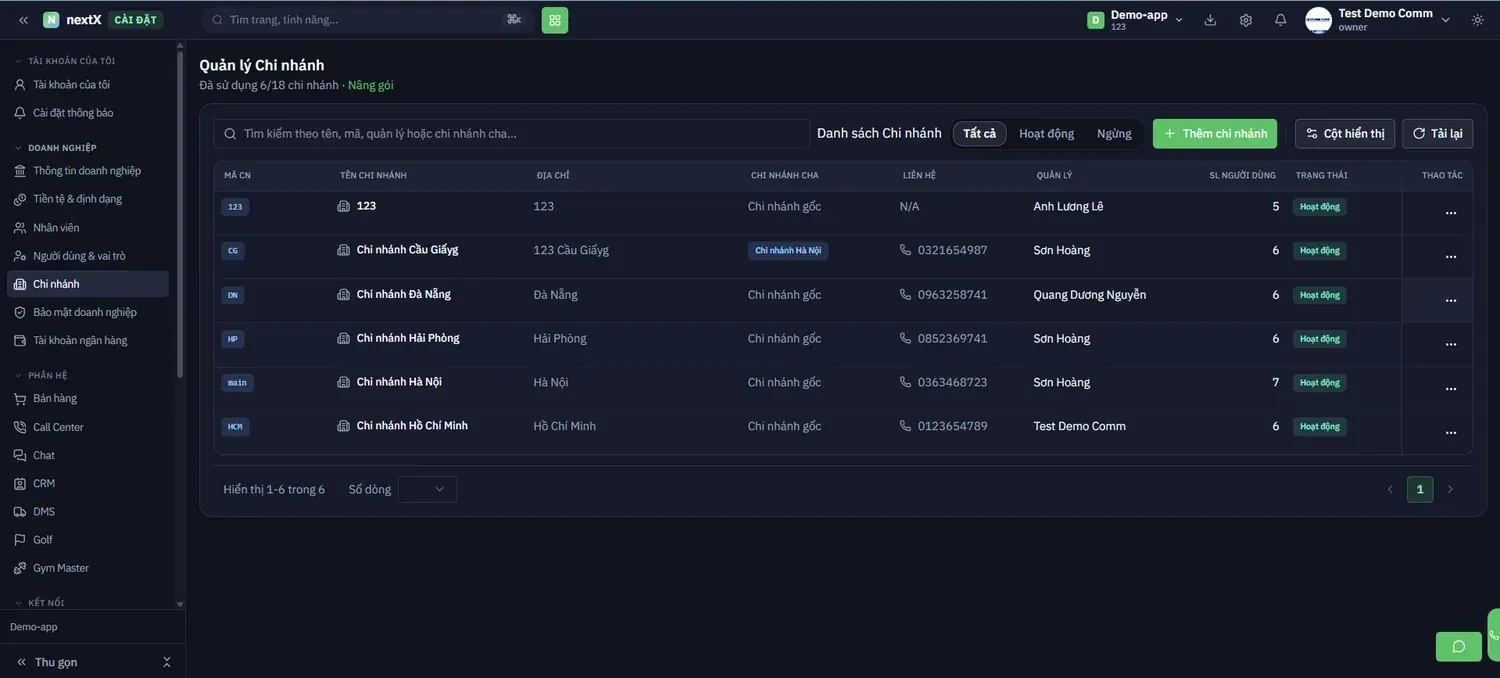Collapse sidebar with top-left double chevron
The image size is (1500, 678).
tap(23, 20)
